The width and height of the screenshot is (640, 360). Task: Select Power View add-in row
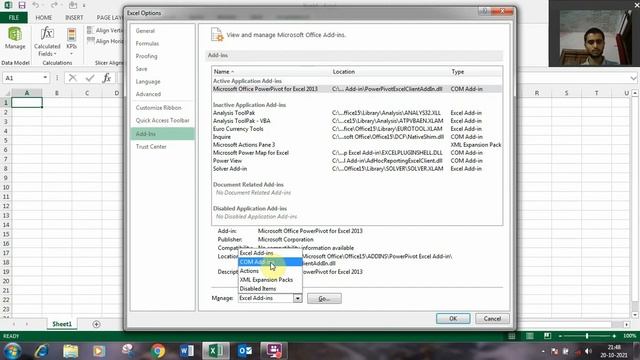click(x=357, y=161)
